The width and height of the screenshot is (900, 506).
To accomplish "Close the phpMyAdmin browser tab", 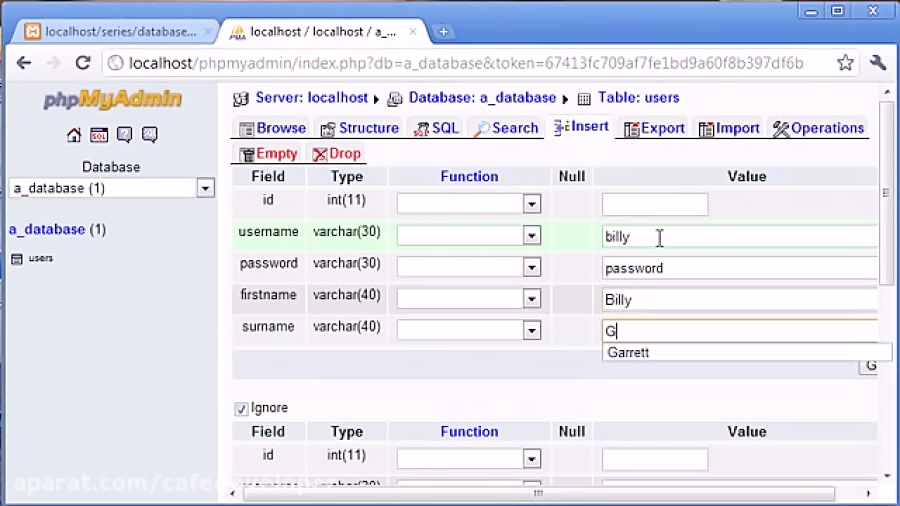I will (413, 32).
